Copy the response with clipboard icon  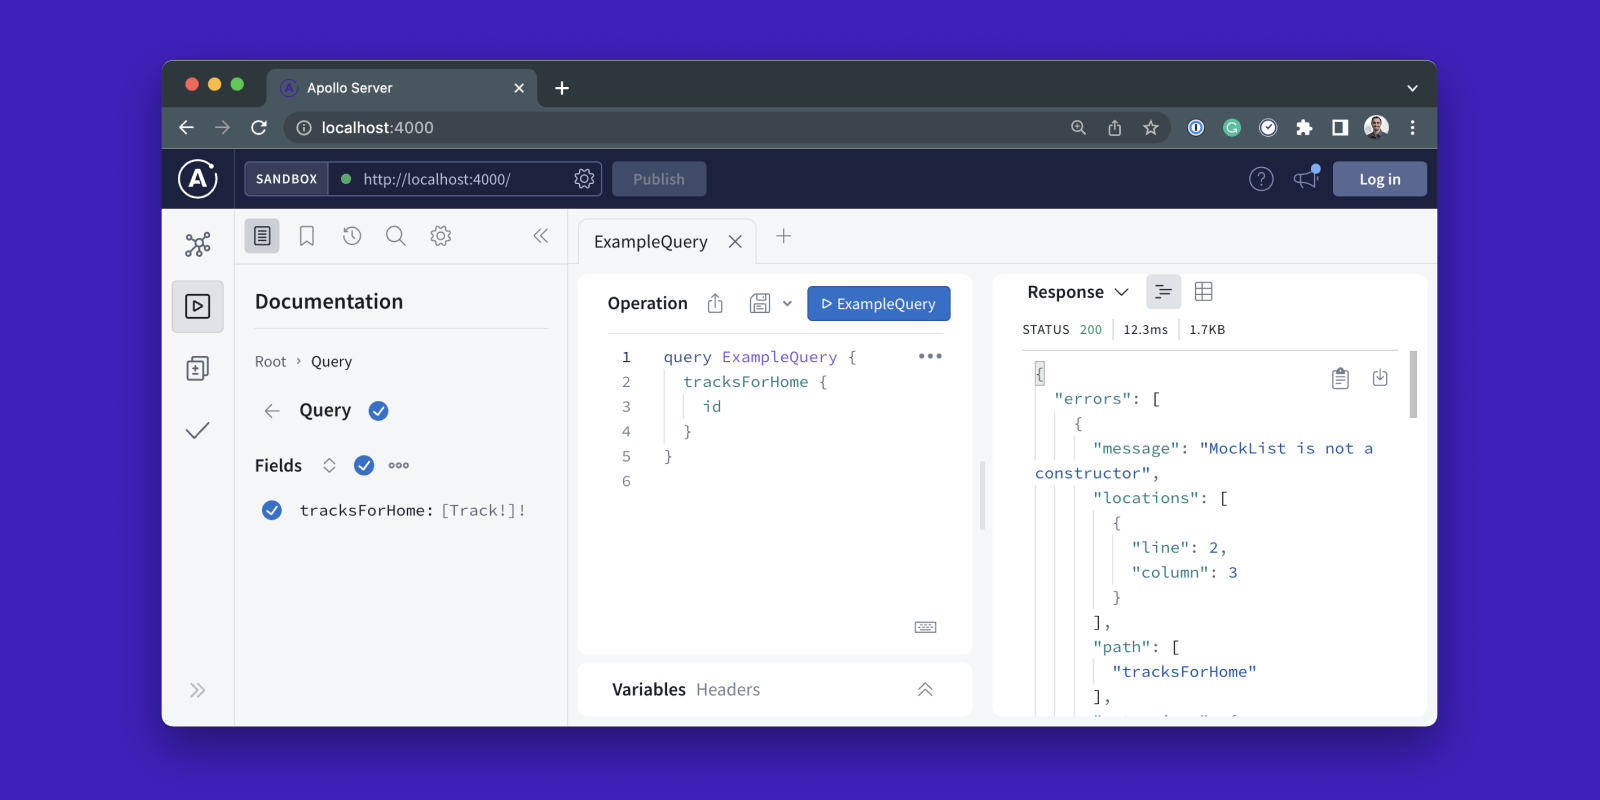tap(1341, 378)
